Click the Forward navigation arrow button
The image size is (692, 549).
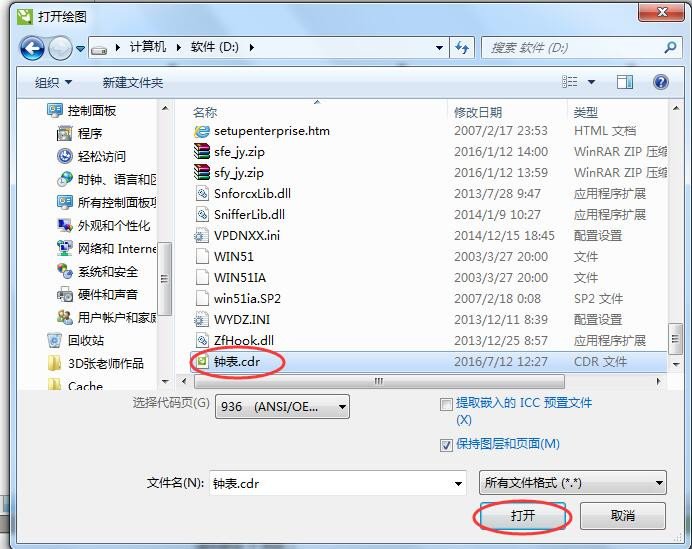coord(60,48)
